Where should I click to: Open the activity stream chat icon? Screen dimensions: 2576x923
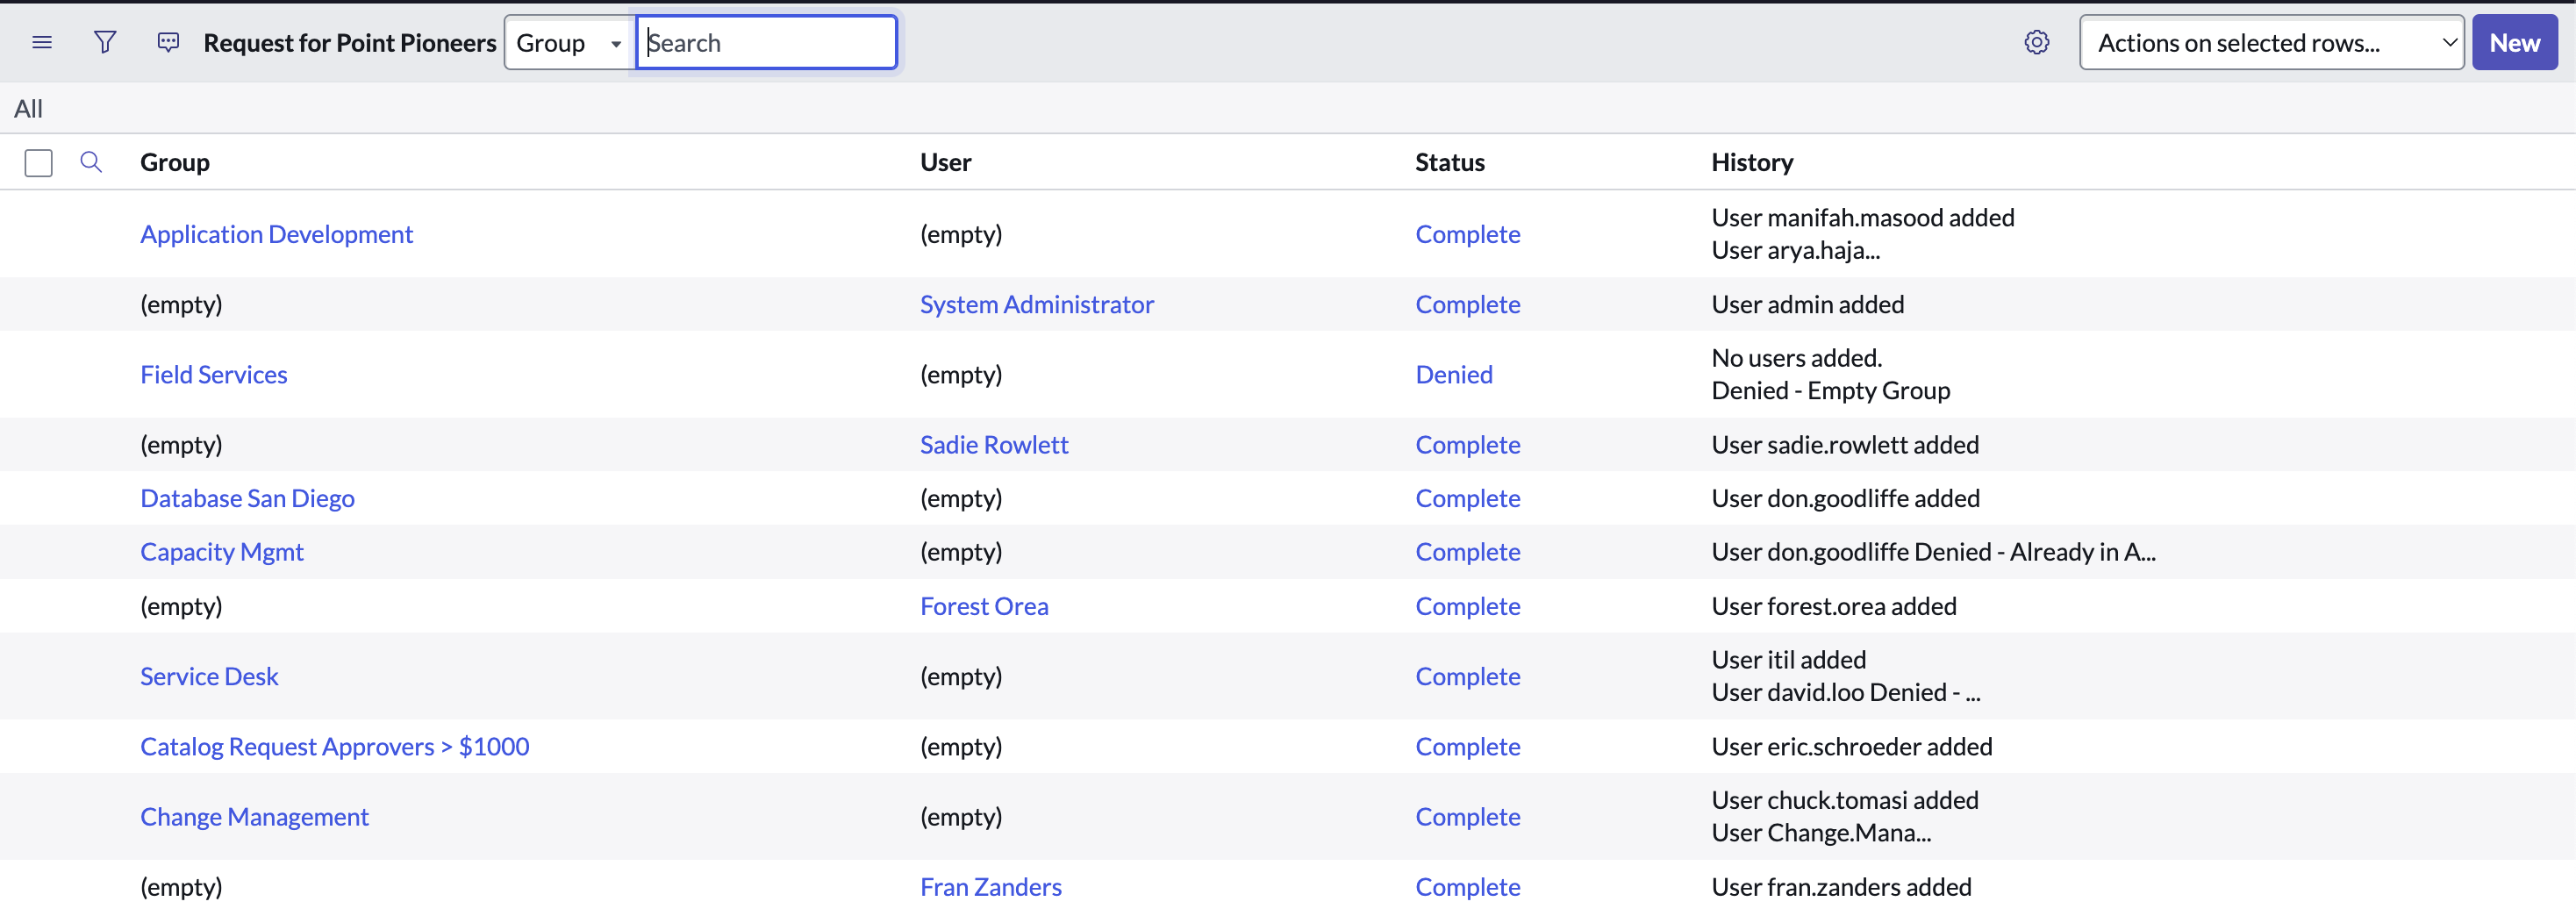(168, 42)
